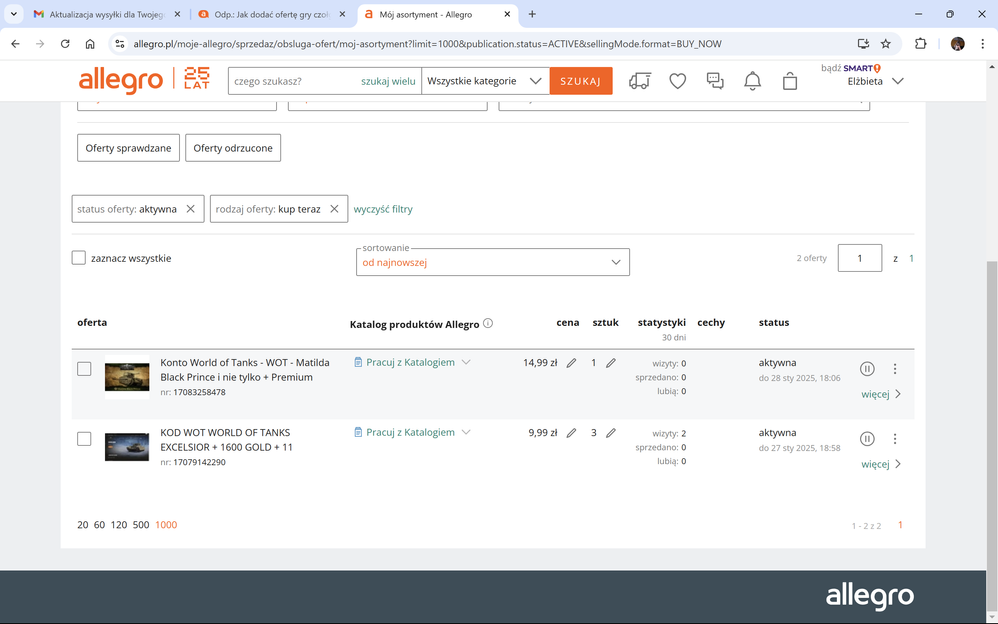Tick the zaznacz wszystkie checkbox
The width and height of the screenshot is (998, 624).
coord(78,258)
